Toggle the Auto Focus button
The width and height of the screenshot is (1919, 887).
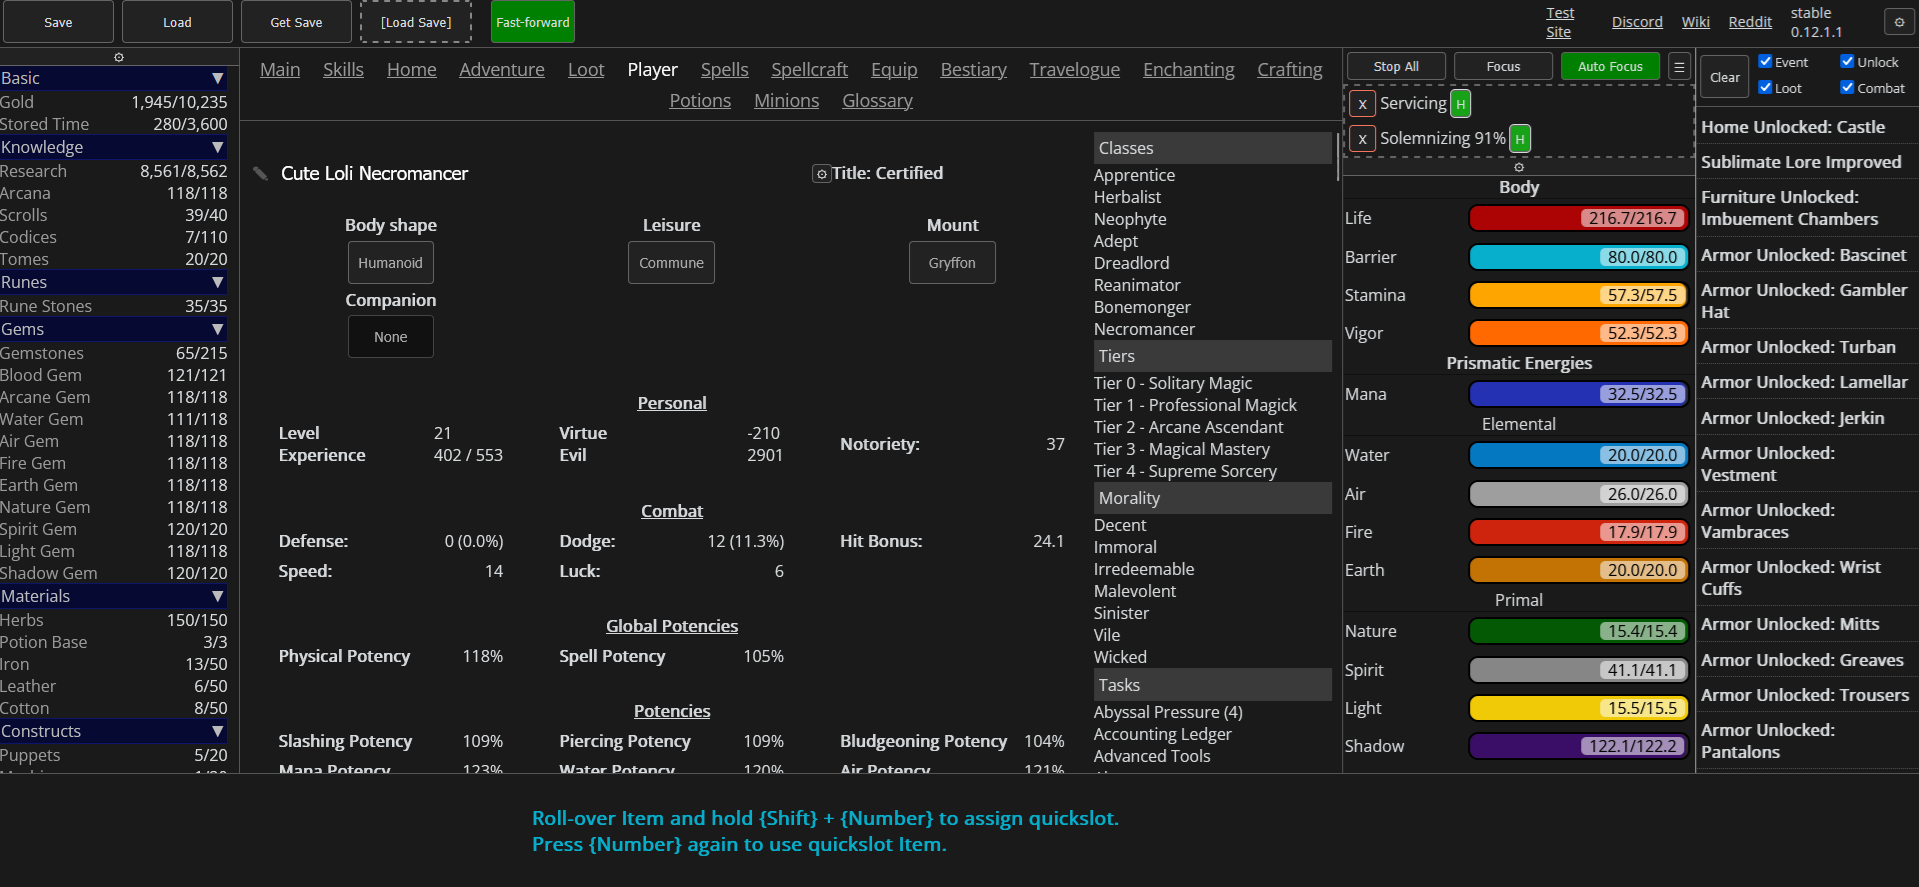(1610, 67)
